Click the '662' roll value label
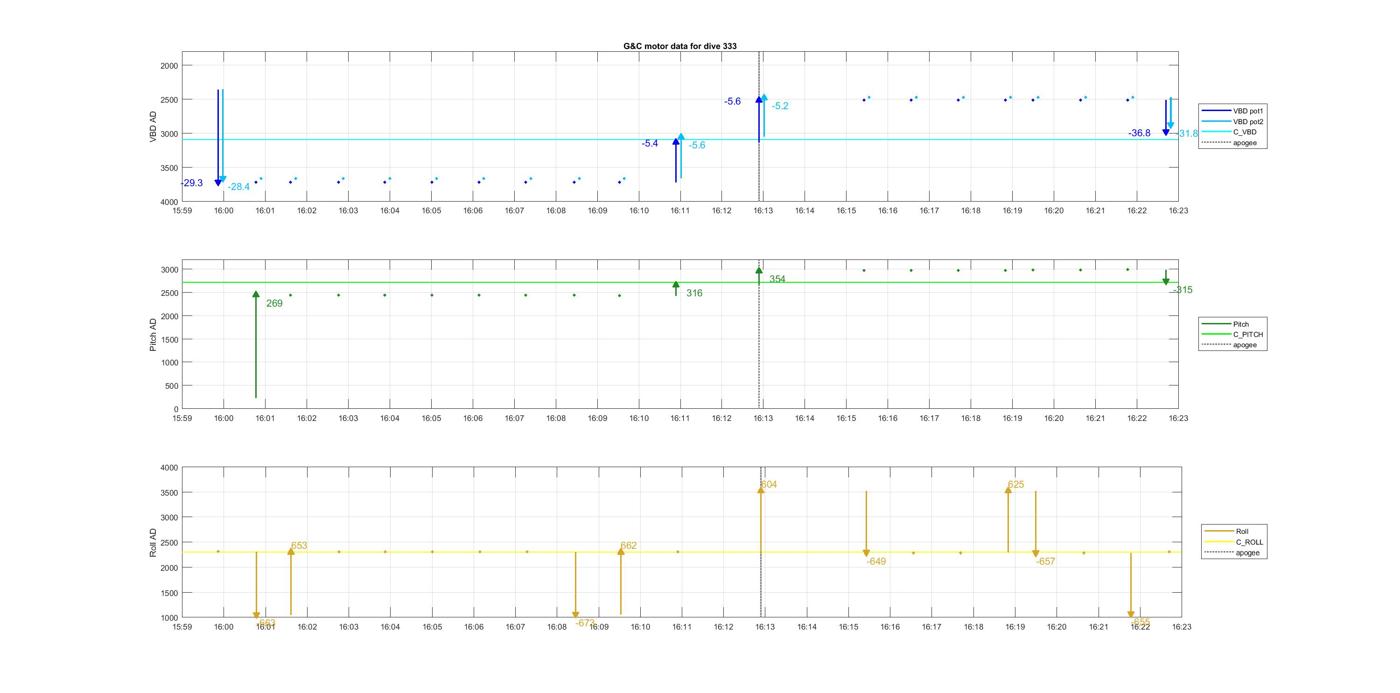This screenshot has width=1400, height=693. tap(628, 546)
